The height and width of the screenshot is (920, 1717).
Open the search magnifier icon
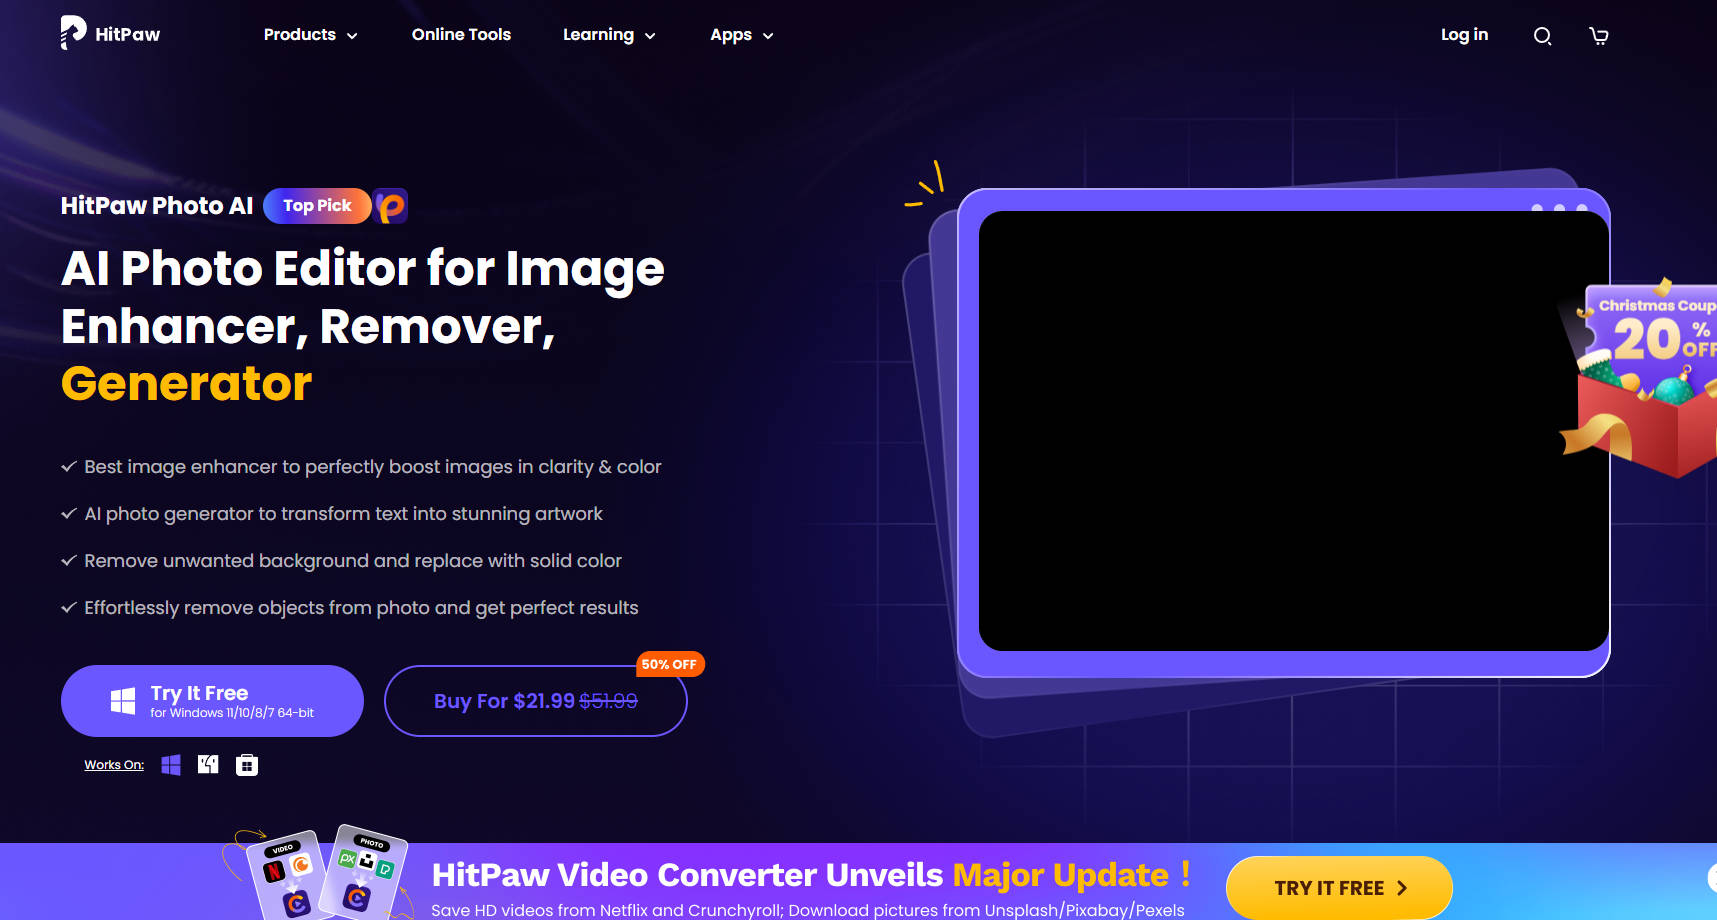point(1542,36)
